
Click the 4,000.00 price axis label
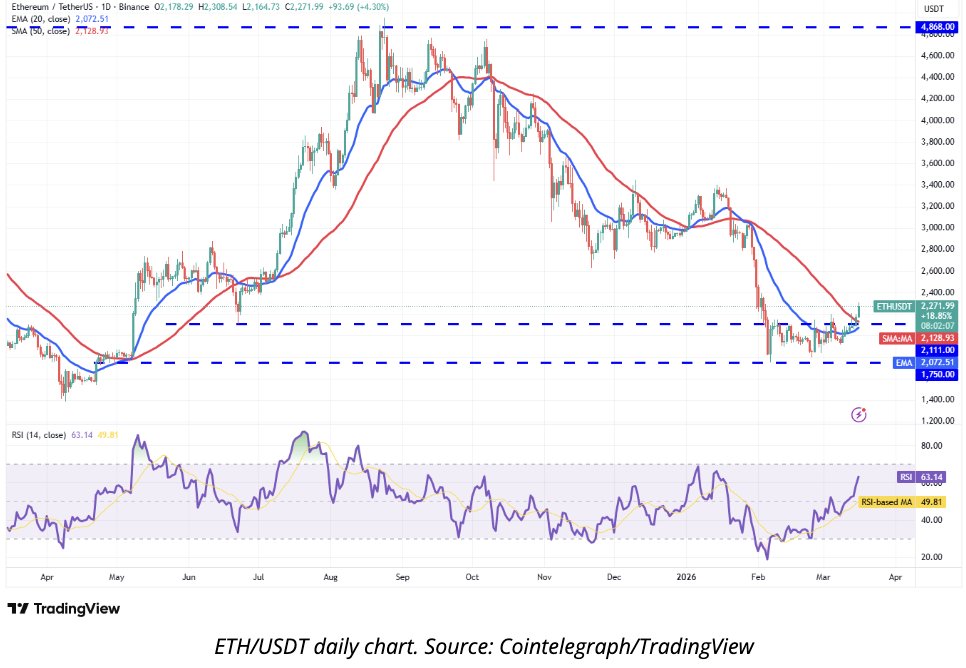[x=938, y=120]
